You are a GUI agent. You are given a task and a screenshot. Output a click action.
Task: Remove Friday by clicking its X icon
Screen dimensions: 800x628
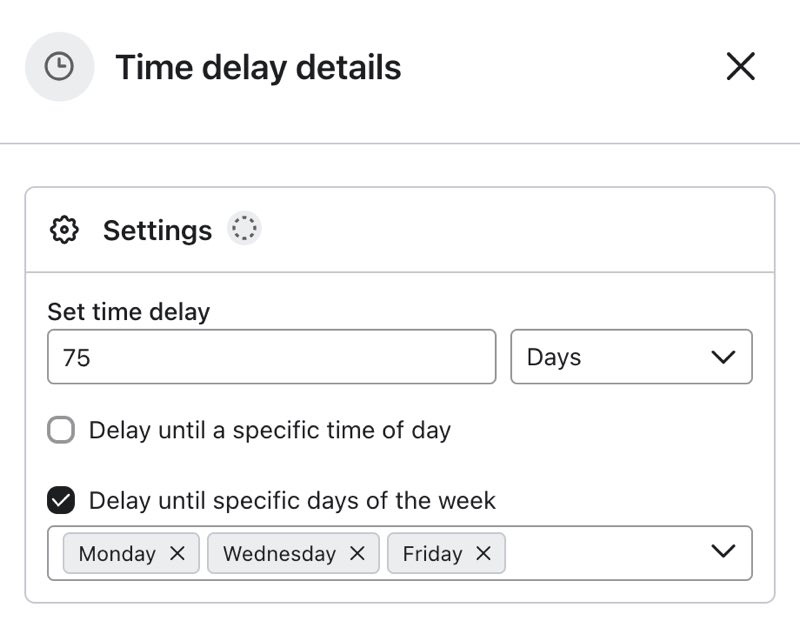click(484, 552)
